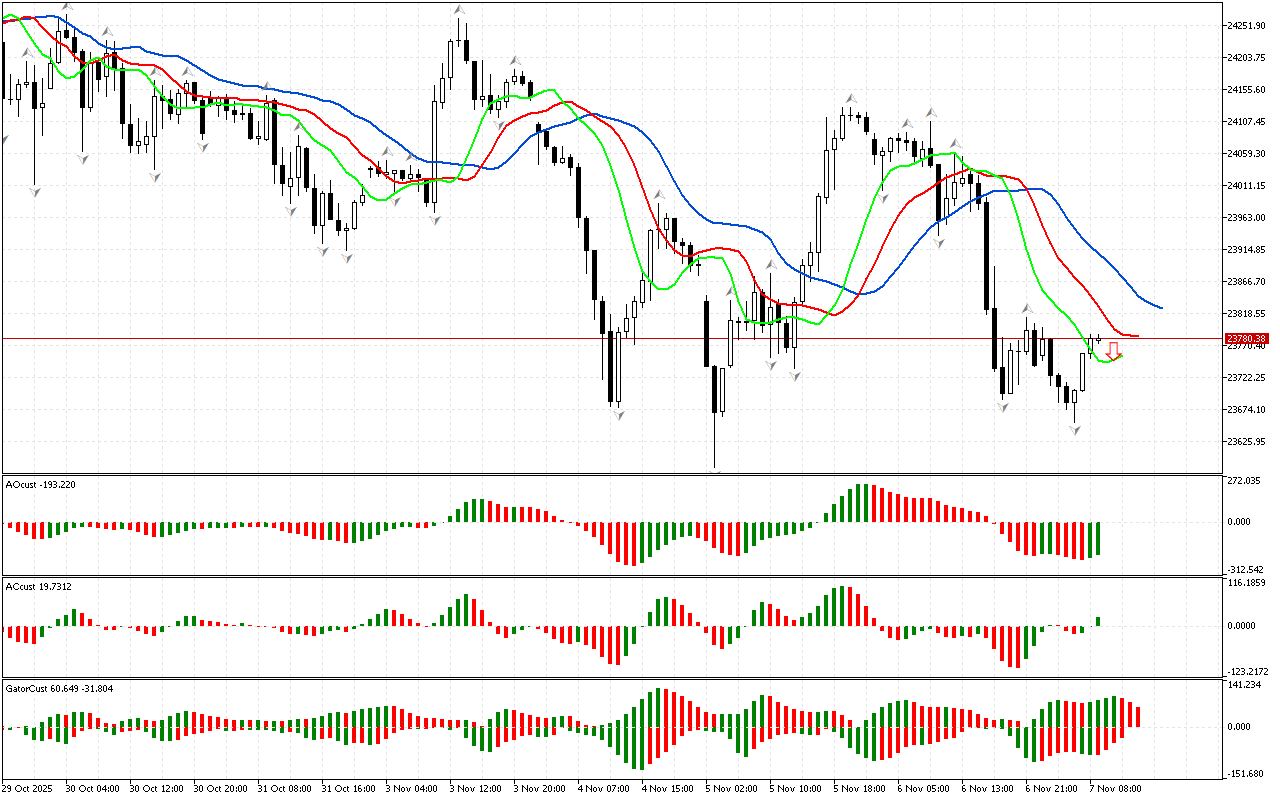Click the current price tag 23780.38

point(1247,339)
